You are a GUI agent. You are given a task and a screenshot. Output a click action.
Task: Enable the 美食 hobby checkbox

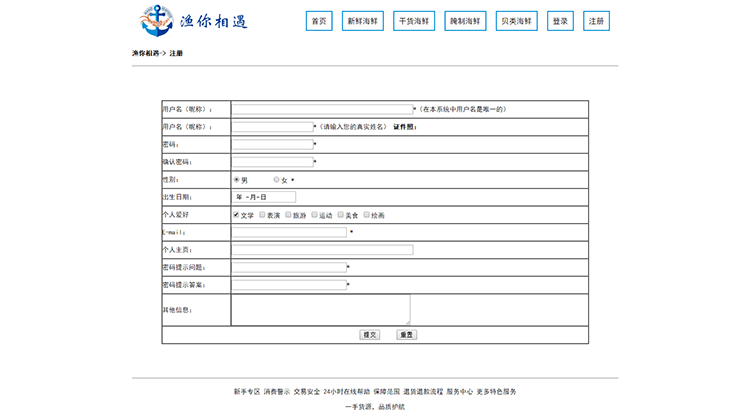point(341,215)
